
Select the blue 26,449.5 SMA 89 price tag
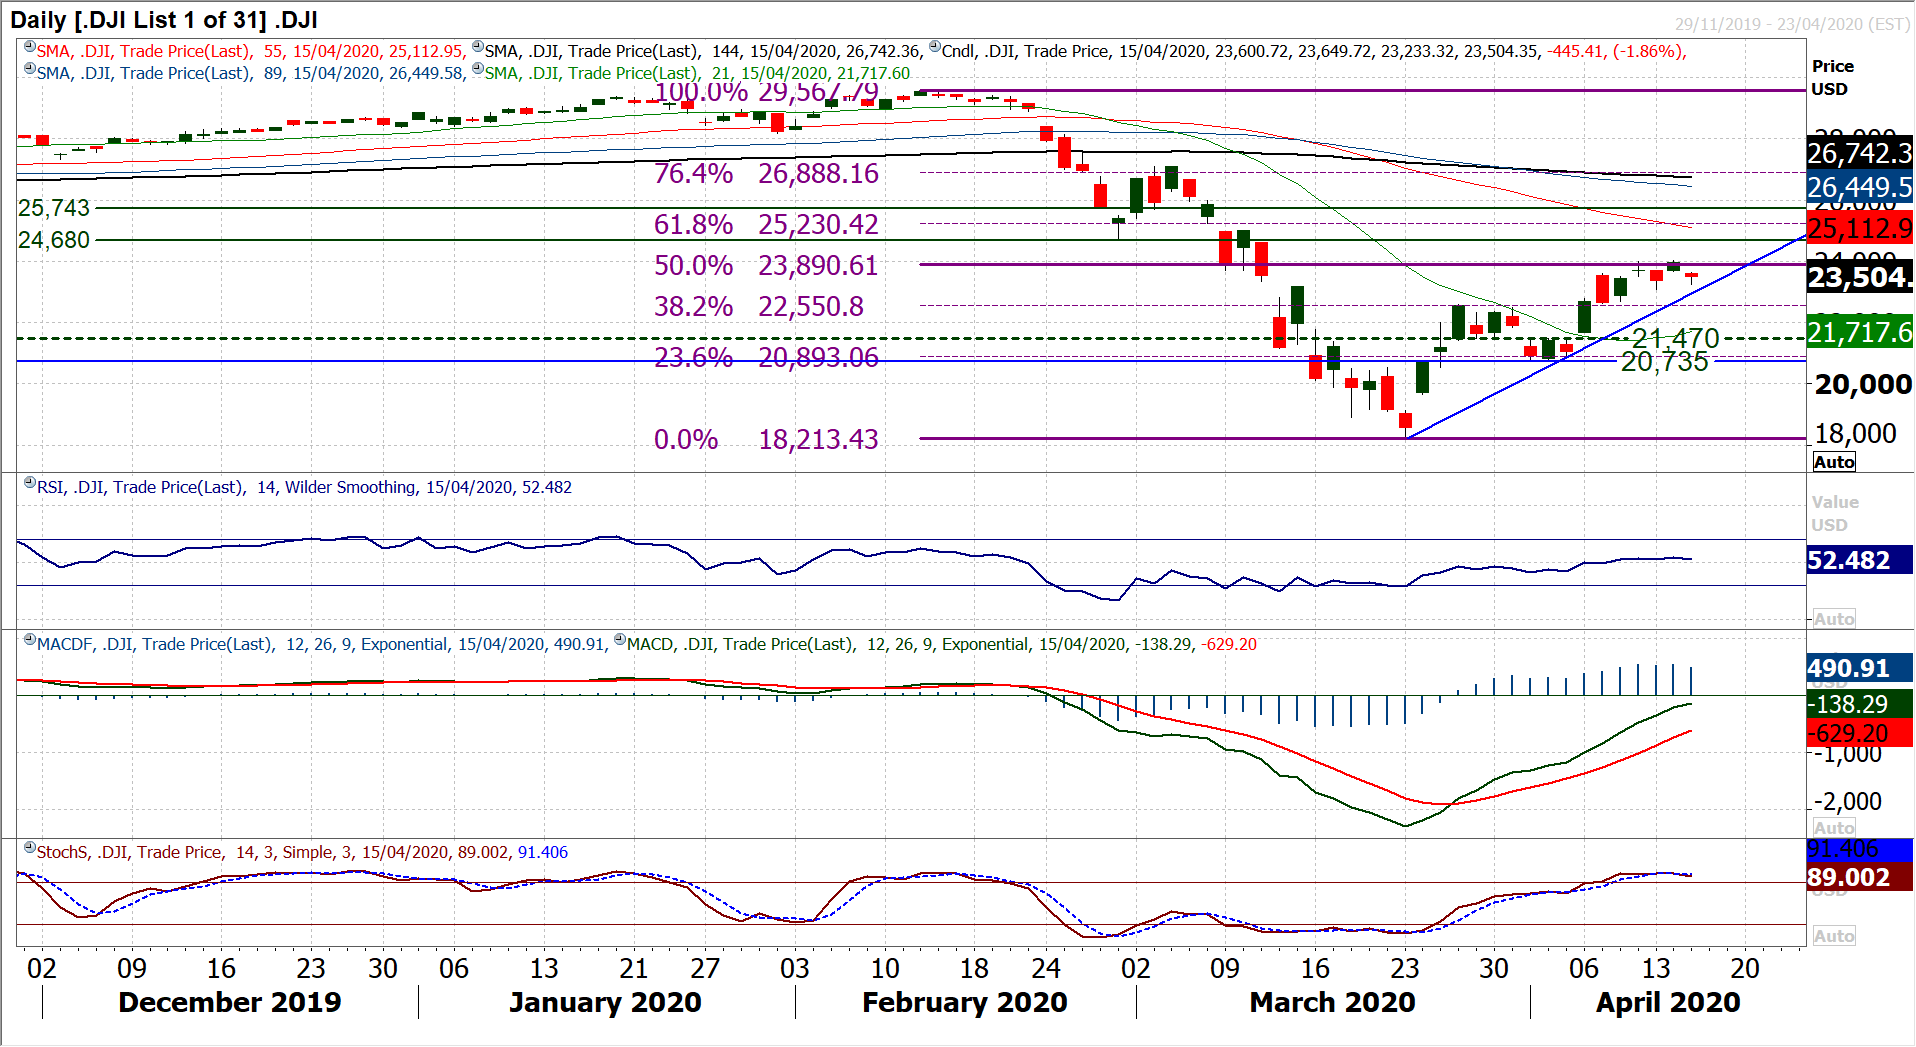click(x=1860, y=187)
